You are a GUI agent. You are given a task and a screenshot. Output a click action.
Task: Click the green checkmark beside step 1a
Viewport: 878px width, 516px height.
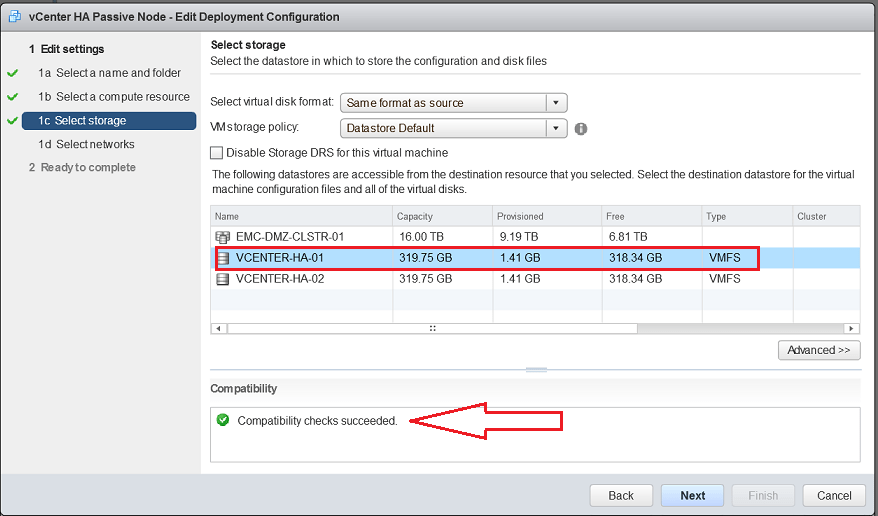click(13, 73)
